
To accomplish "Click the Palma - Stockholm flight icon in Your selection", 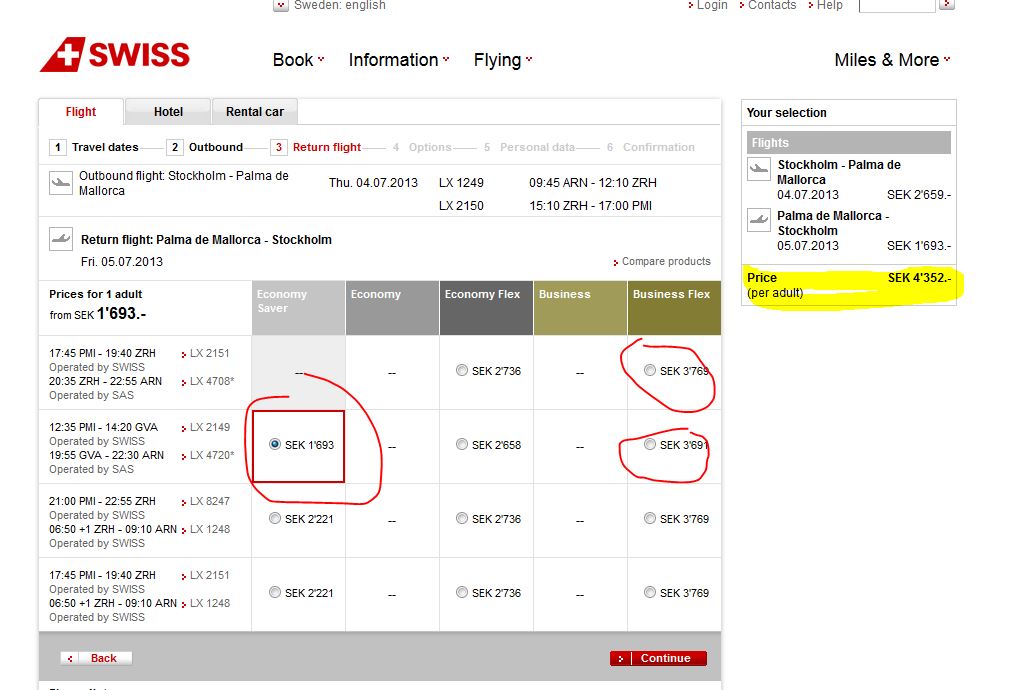I will (759, 219).
